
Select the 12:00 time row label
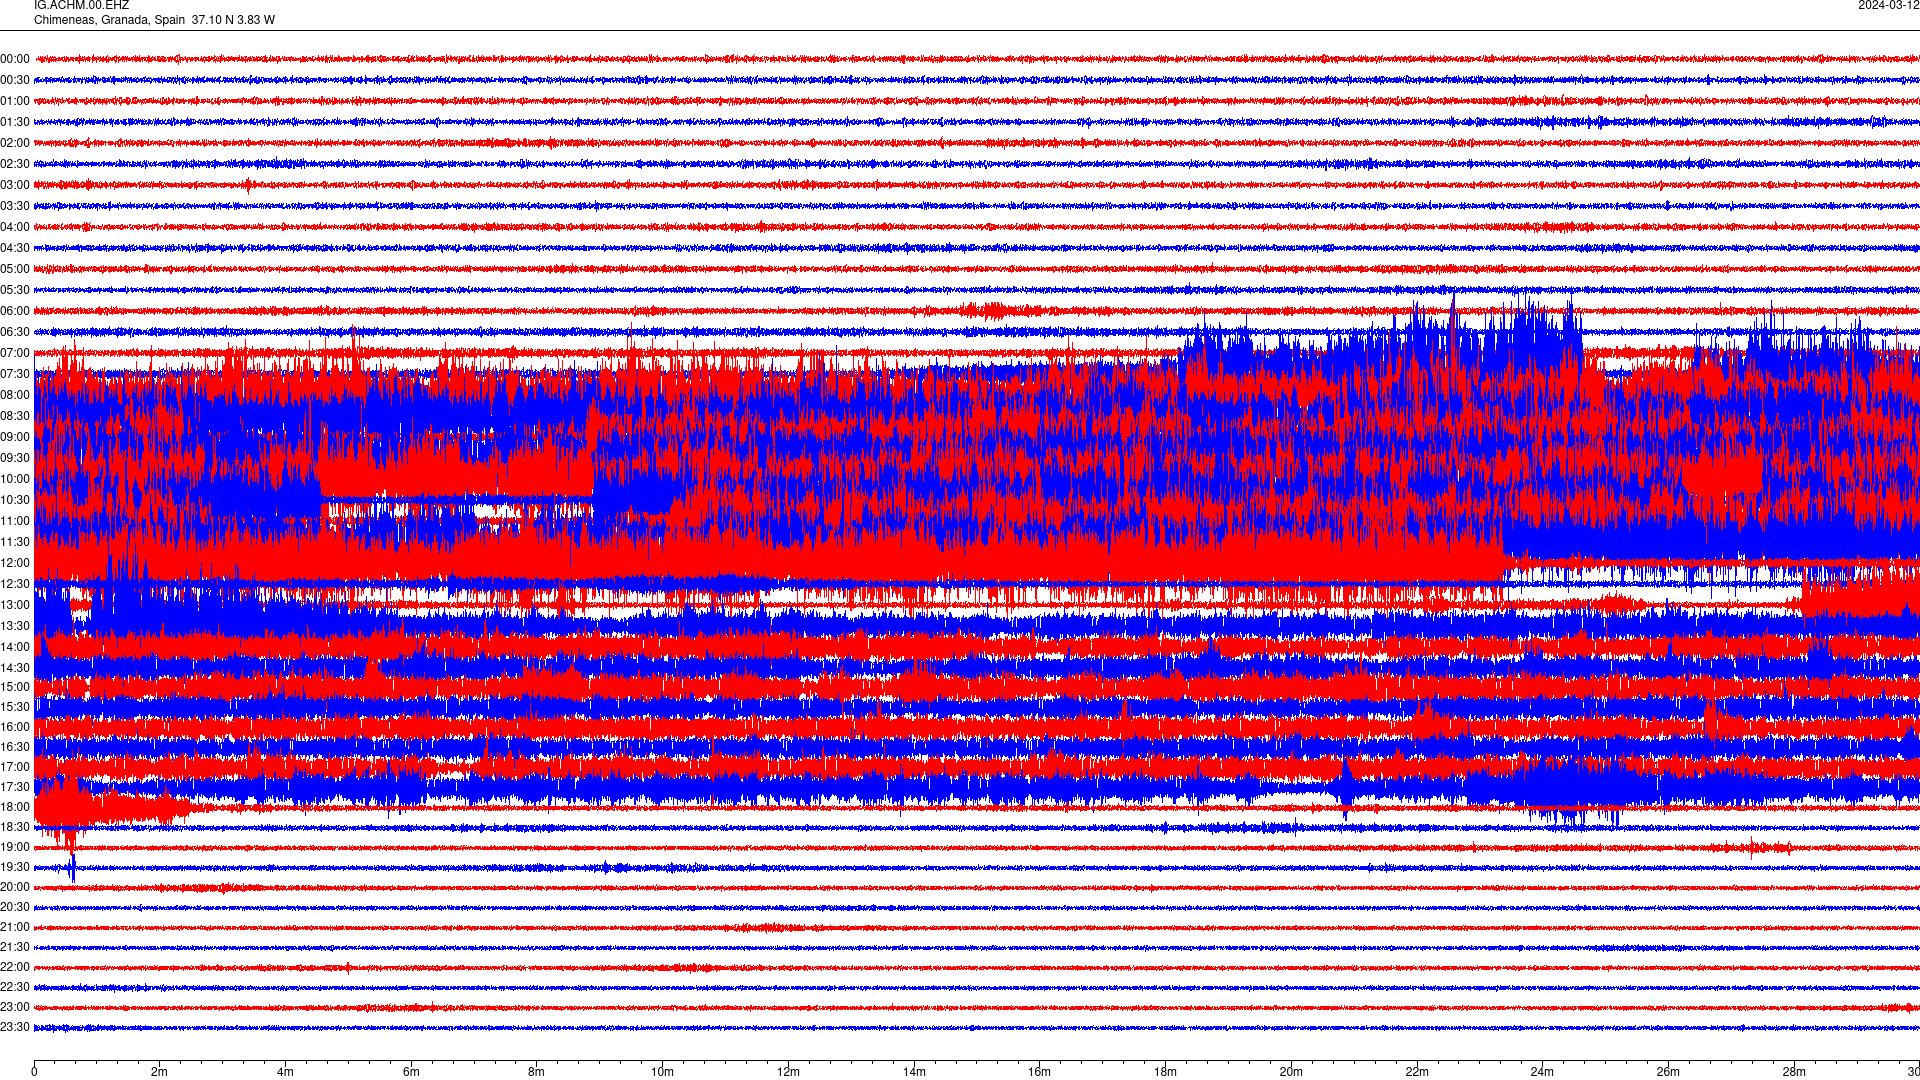click(15, 563)
